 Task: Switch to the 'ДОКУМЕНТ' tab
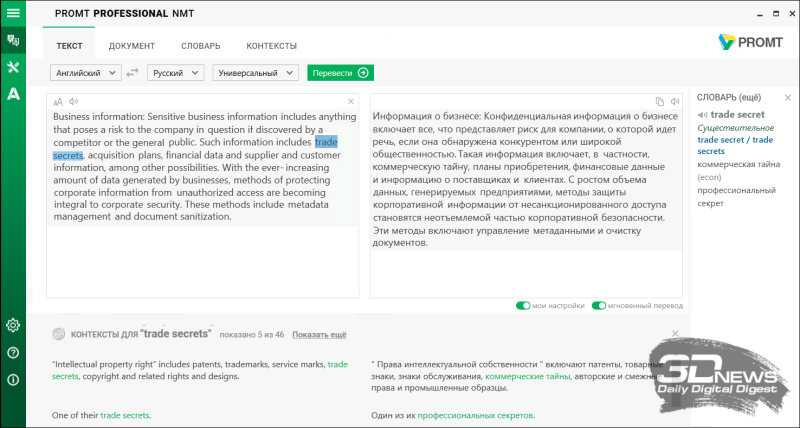coord(132,46)
